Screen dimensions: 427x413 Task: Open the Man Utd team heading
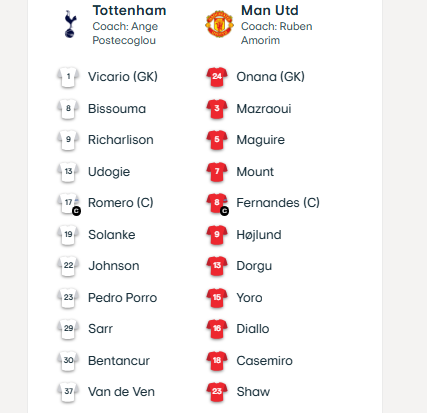[270, 10]
